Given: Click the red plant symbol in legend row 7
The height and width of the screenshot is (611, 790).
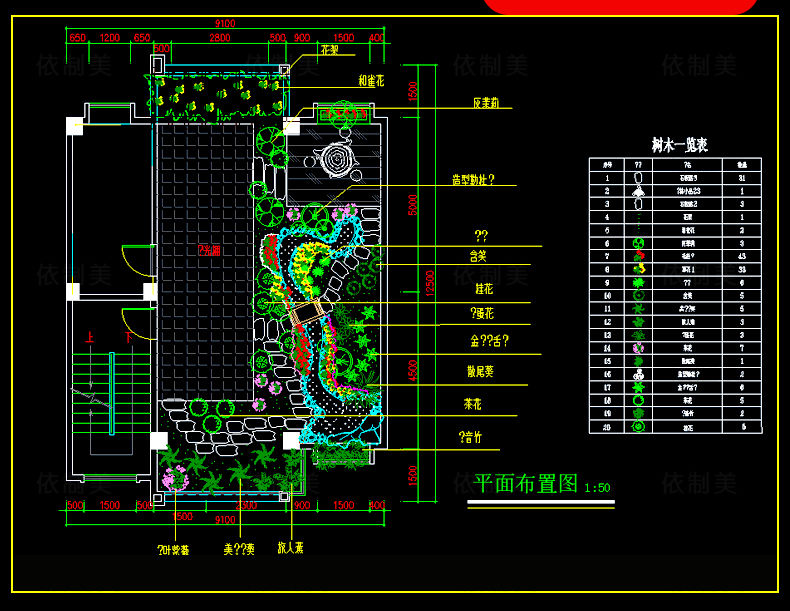Looking at the screenshot, I should pyautogui.click(x=638, y=255).
